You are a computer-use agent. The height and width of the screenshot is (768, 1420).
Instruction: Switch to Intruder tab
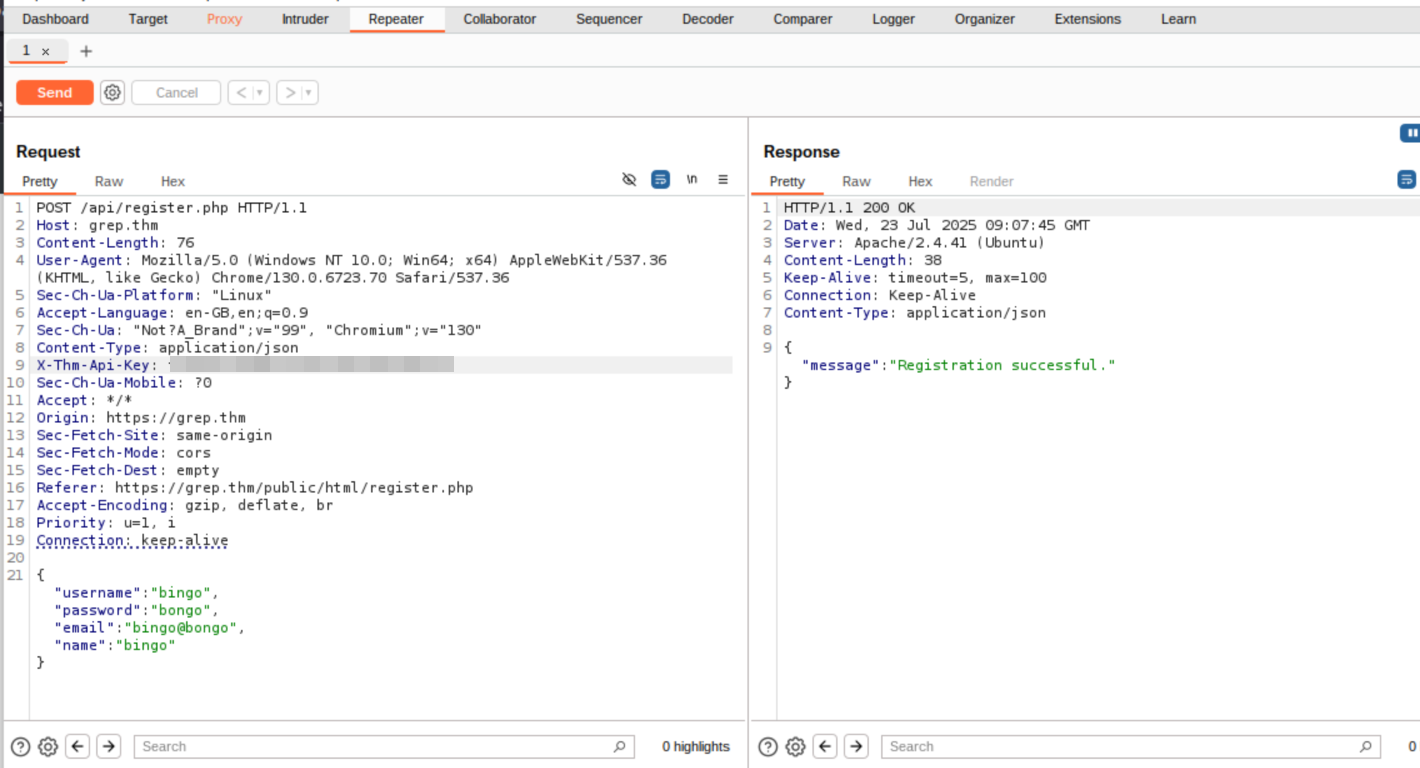[305, 19]
